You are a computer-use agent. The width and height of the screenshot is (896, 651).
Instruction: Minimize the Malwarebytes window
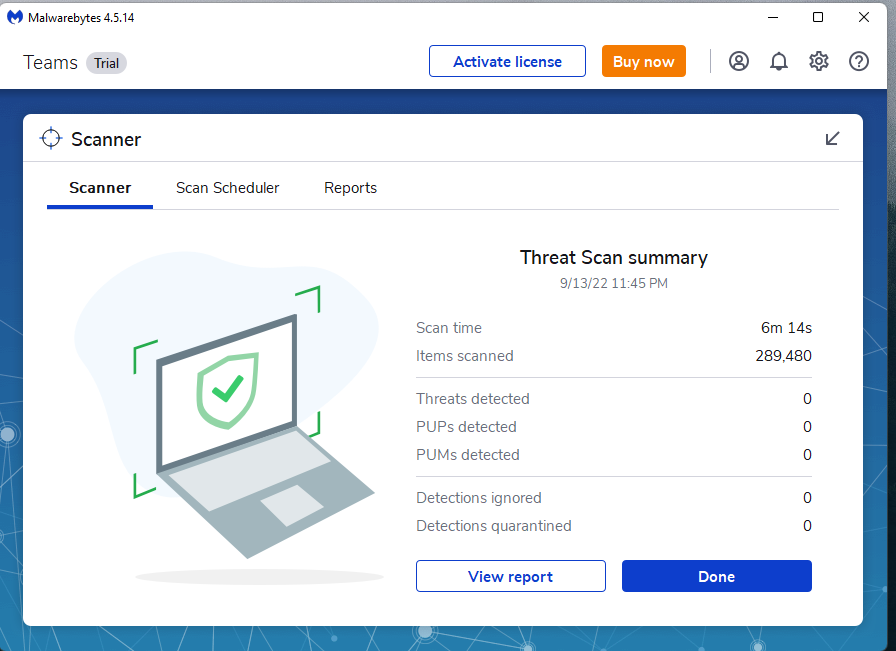click(773, 18)
